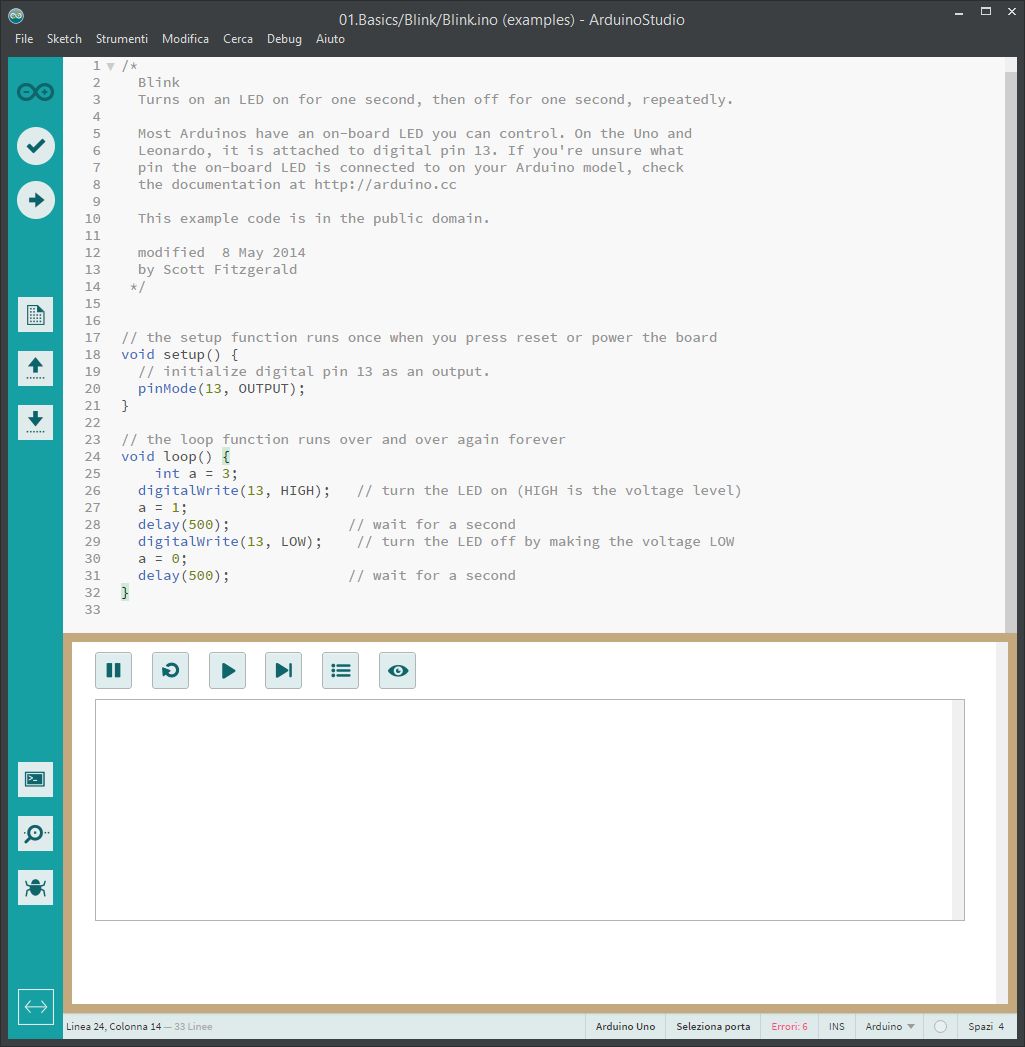This screenshot has width=1025, height=1047.
Task: Open sketch with the up-arrow icon
Action: pyautogui.click(x=35, y=368)
